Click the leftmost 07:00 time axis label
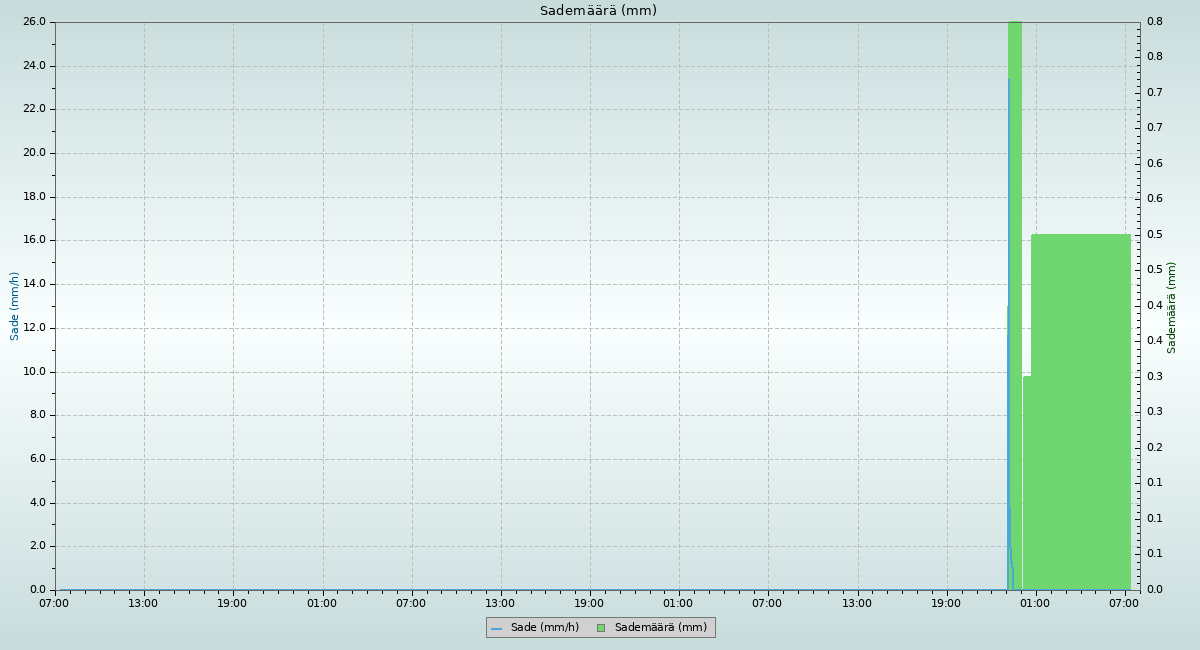The height and width of the screenshot is (650, 1200). (x=54, y=603)
